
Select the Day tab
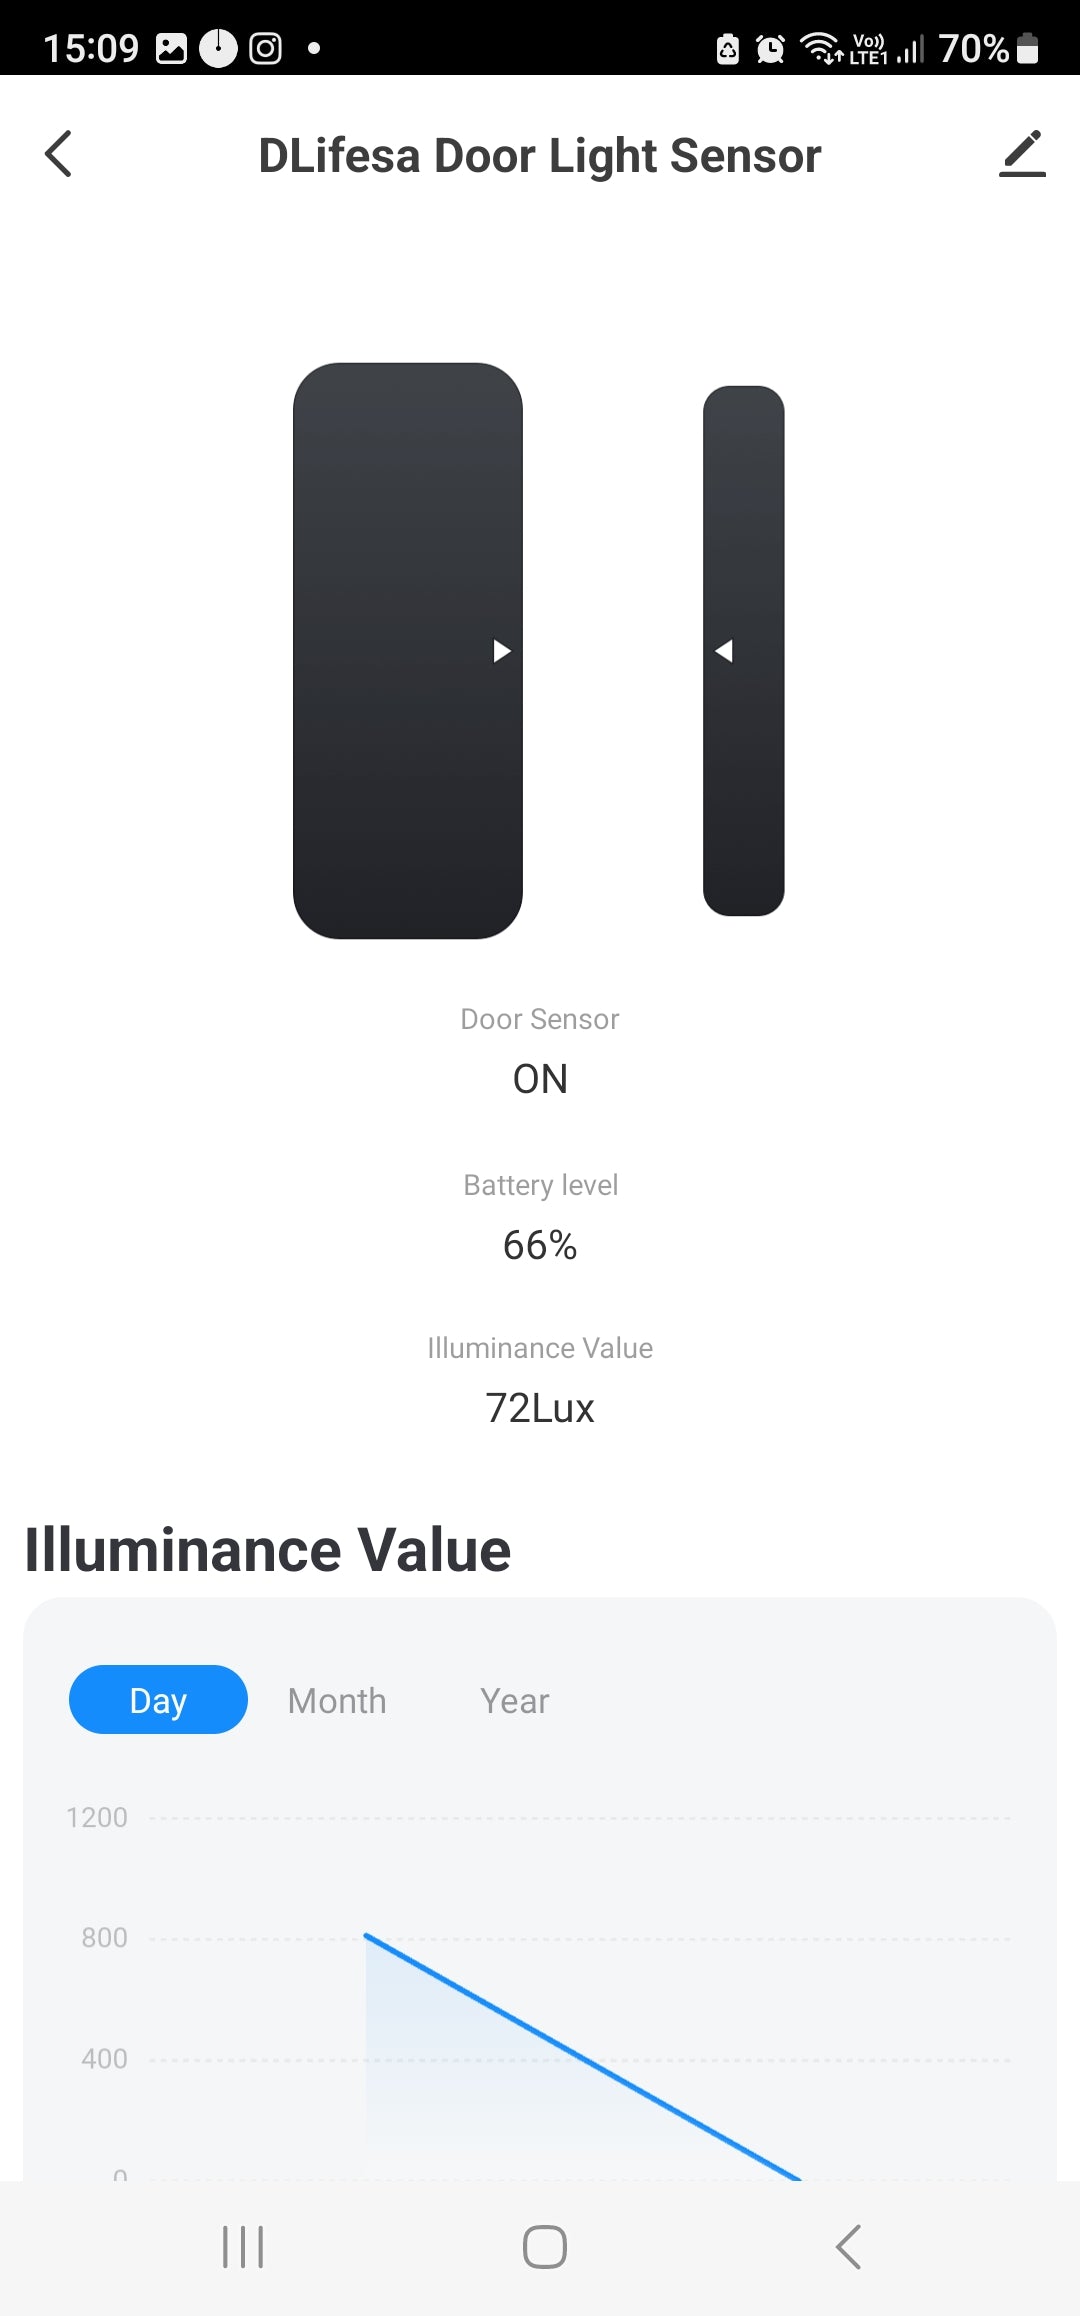[158, 1700]
